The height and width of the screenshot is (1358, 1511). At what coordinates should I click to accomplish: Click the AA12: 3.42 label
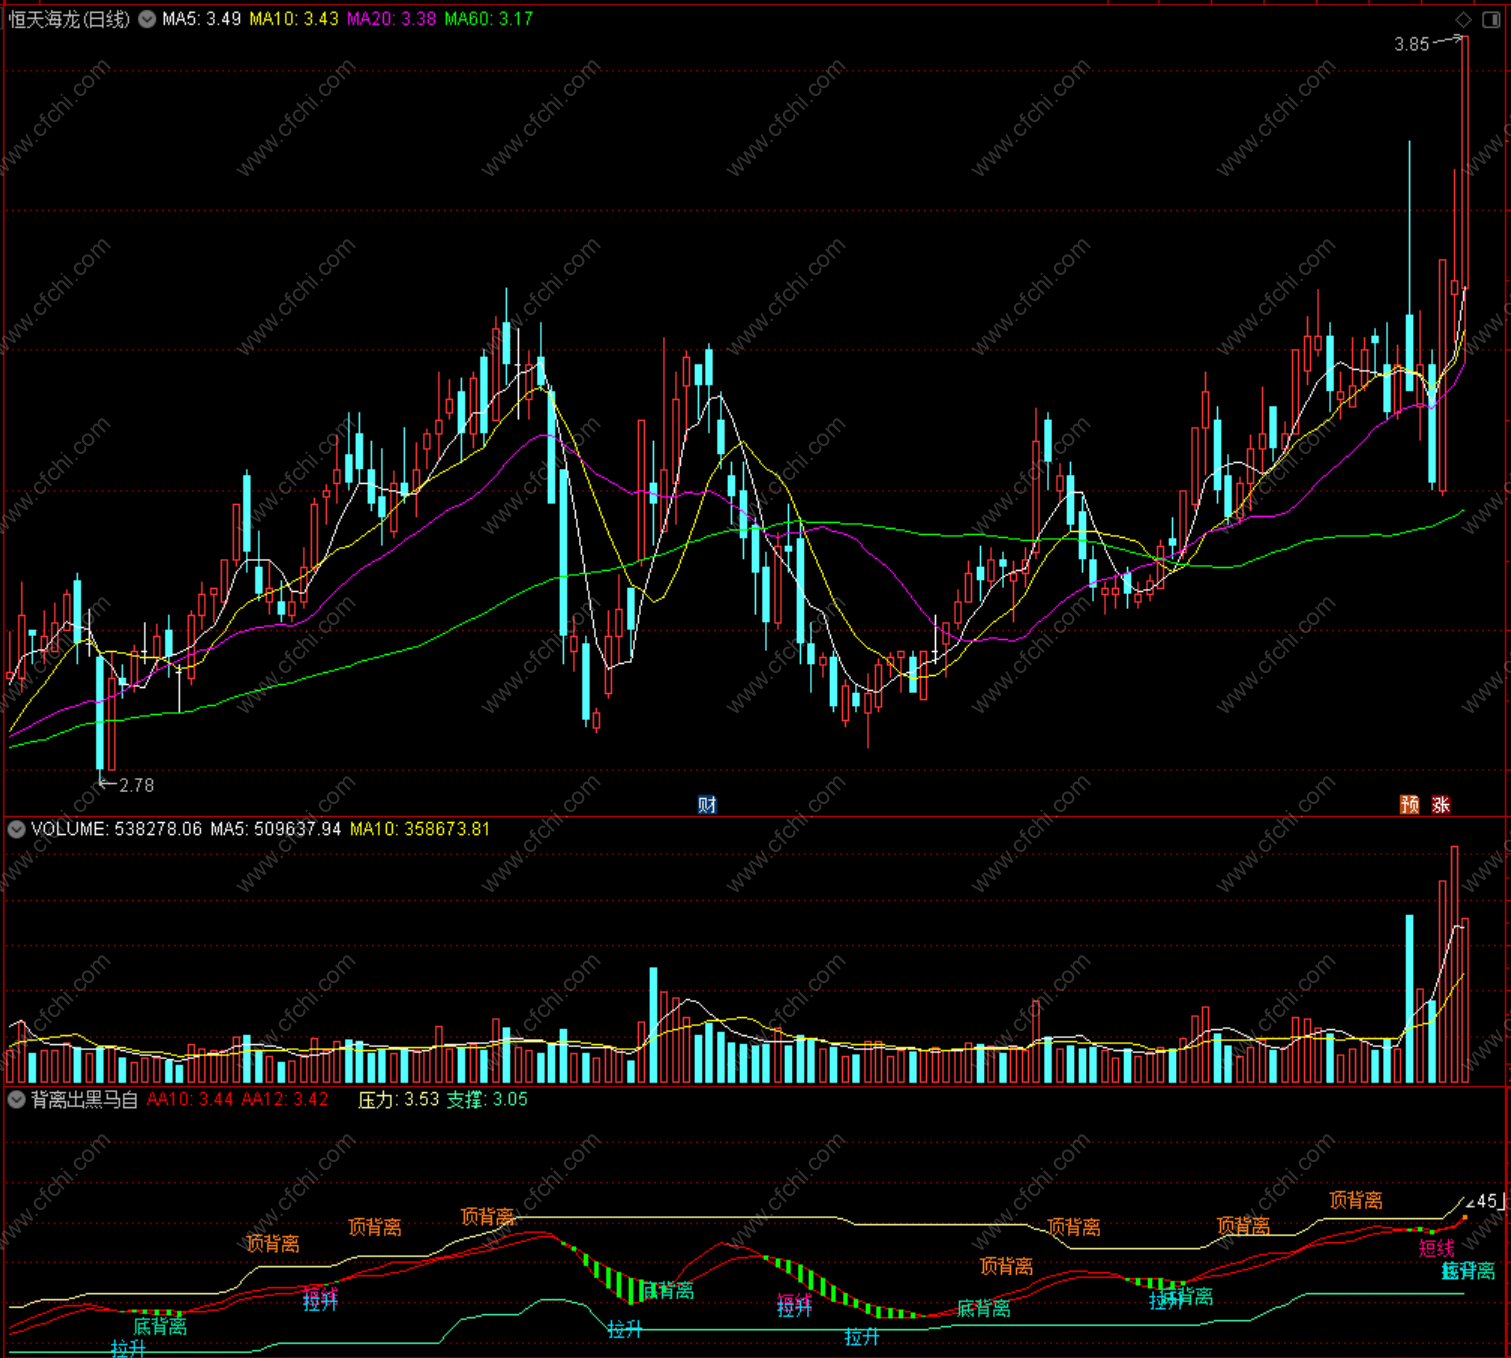click(x=285, y=1100)
